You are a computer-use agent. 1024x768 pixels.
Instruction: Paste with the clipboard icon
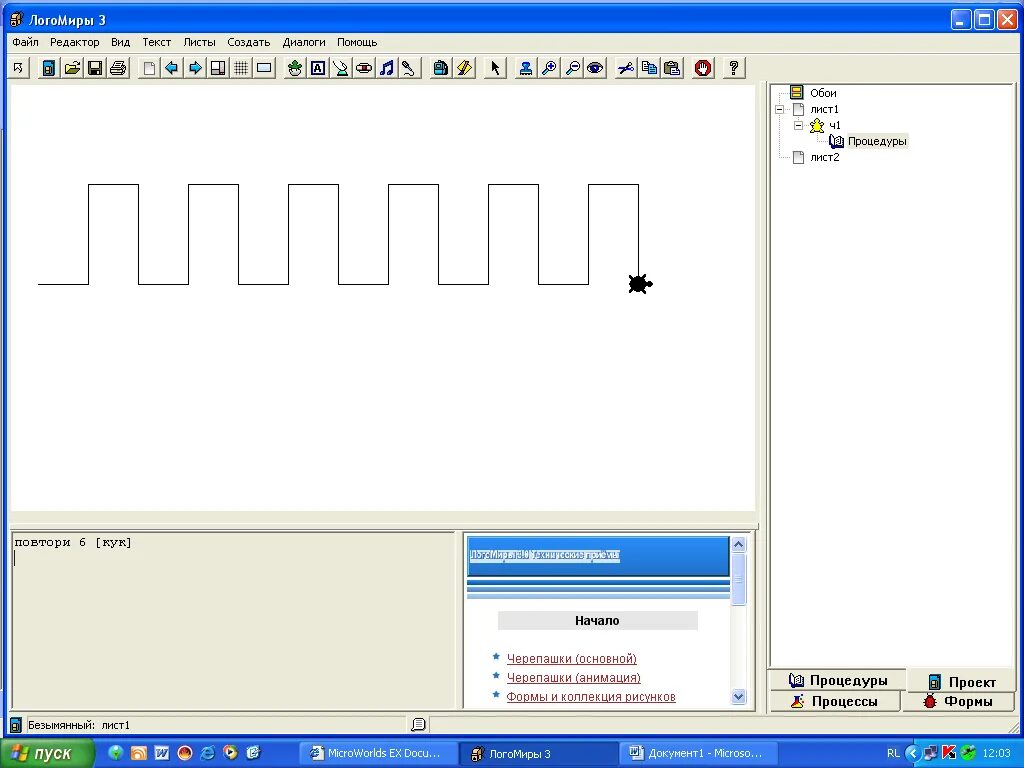[x=672, y=68]
